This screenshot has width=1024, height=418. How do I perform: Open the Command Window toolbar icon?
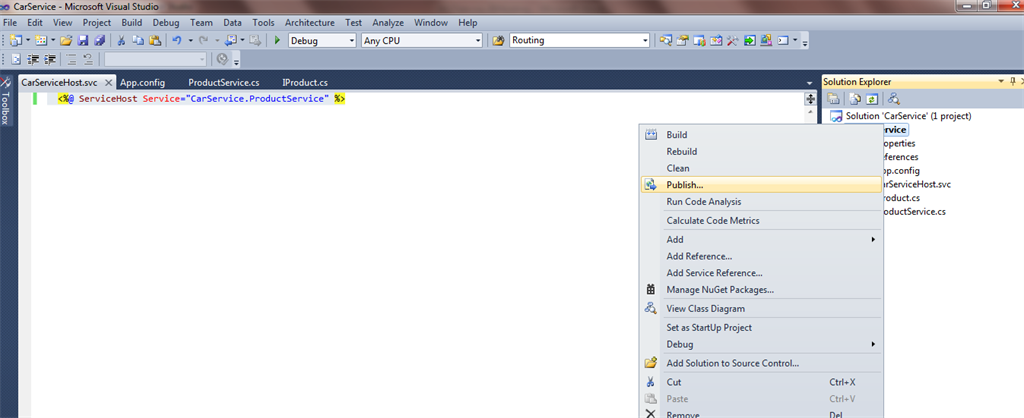[783, 40]
